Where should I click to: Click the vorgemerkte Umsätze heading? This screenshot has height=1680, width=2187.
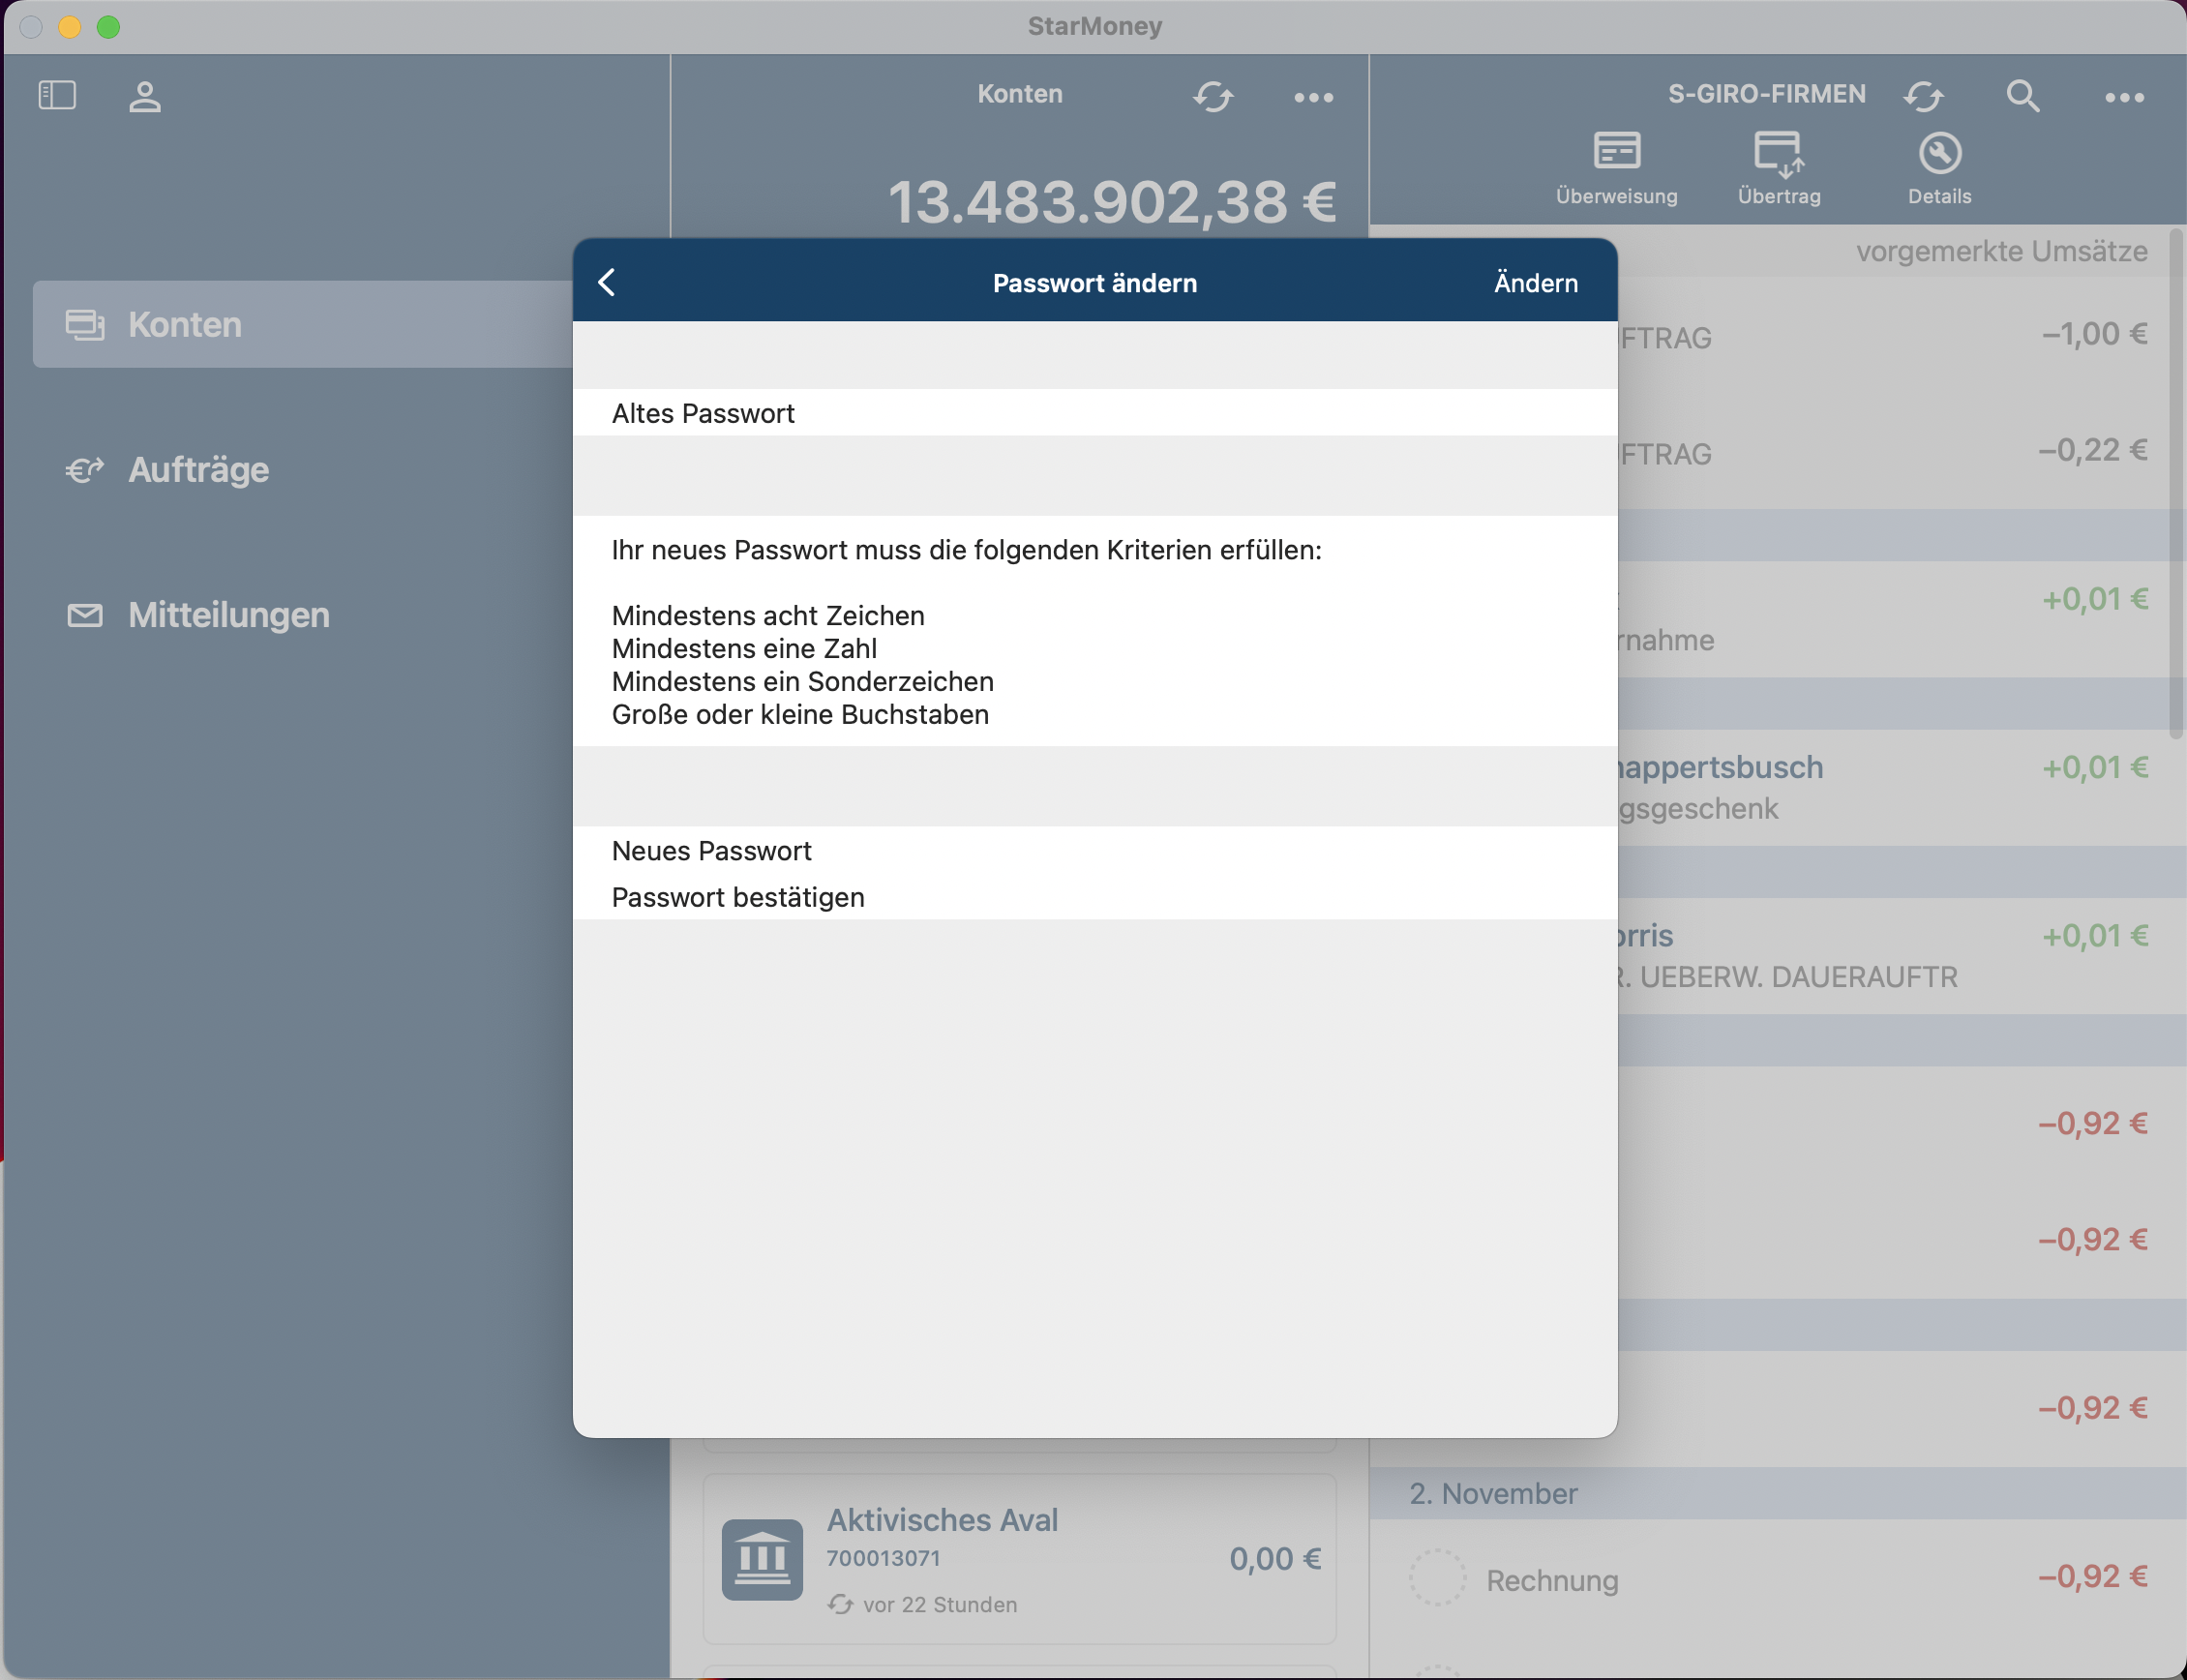(2001, 251)
